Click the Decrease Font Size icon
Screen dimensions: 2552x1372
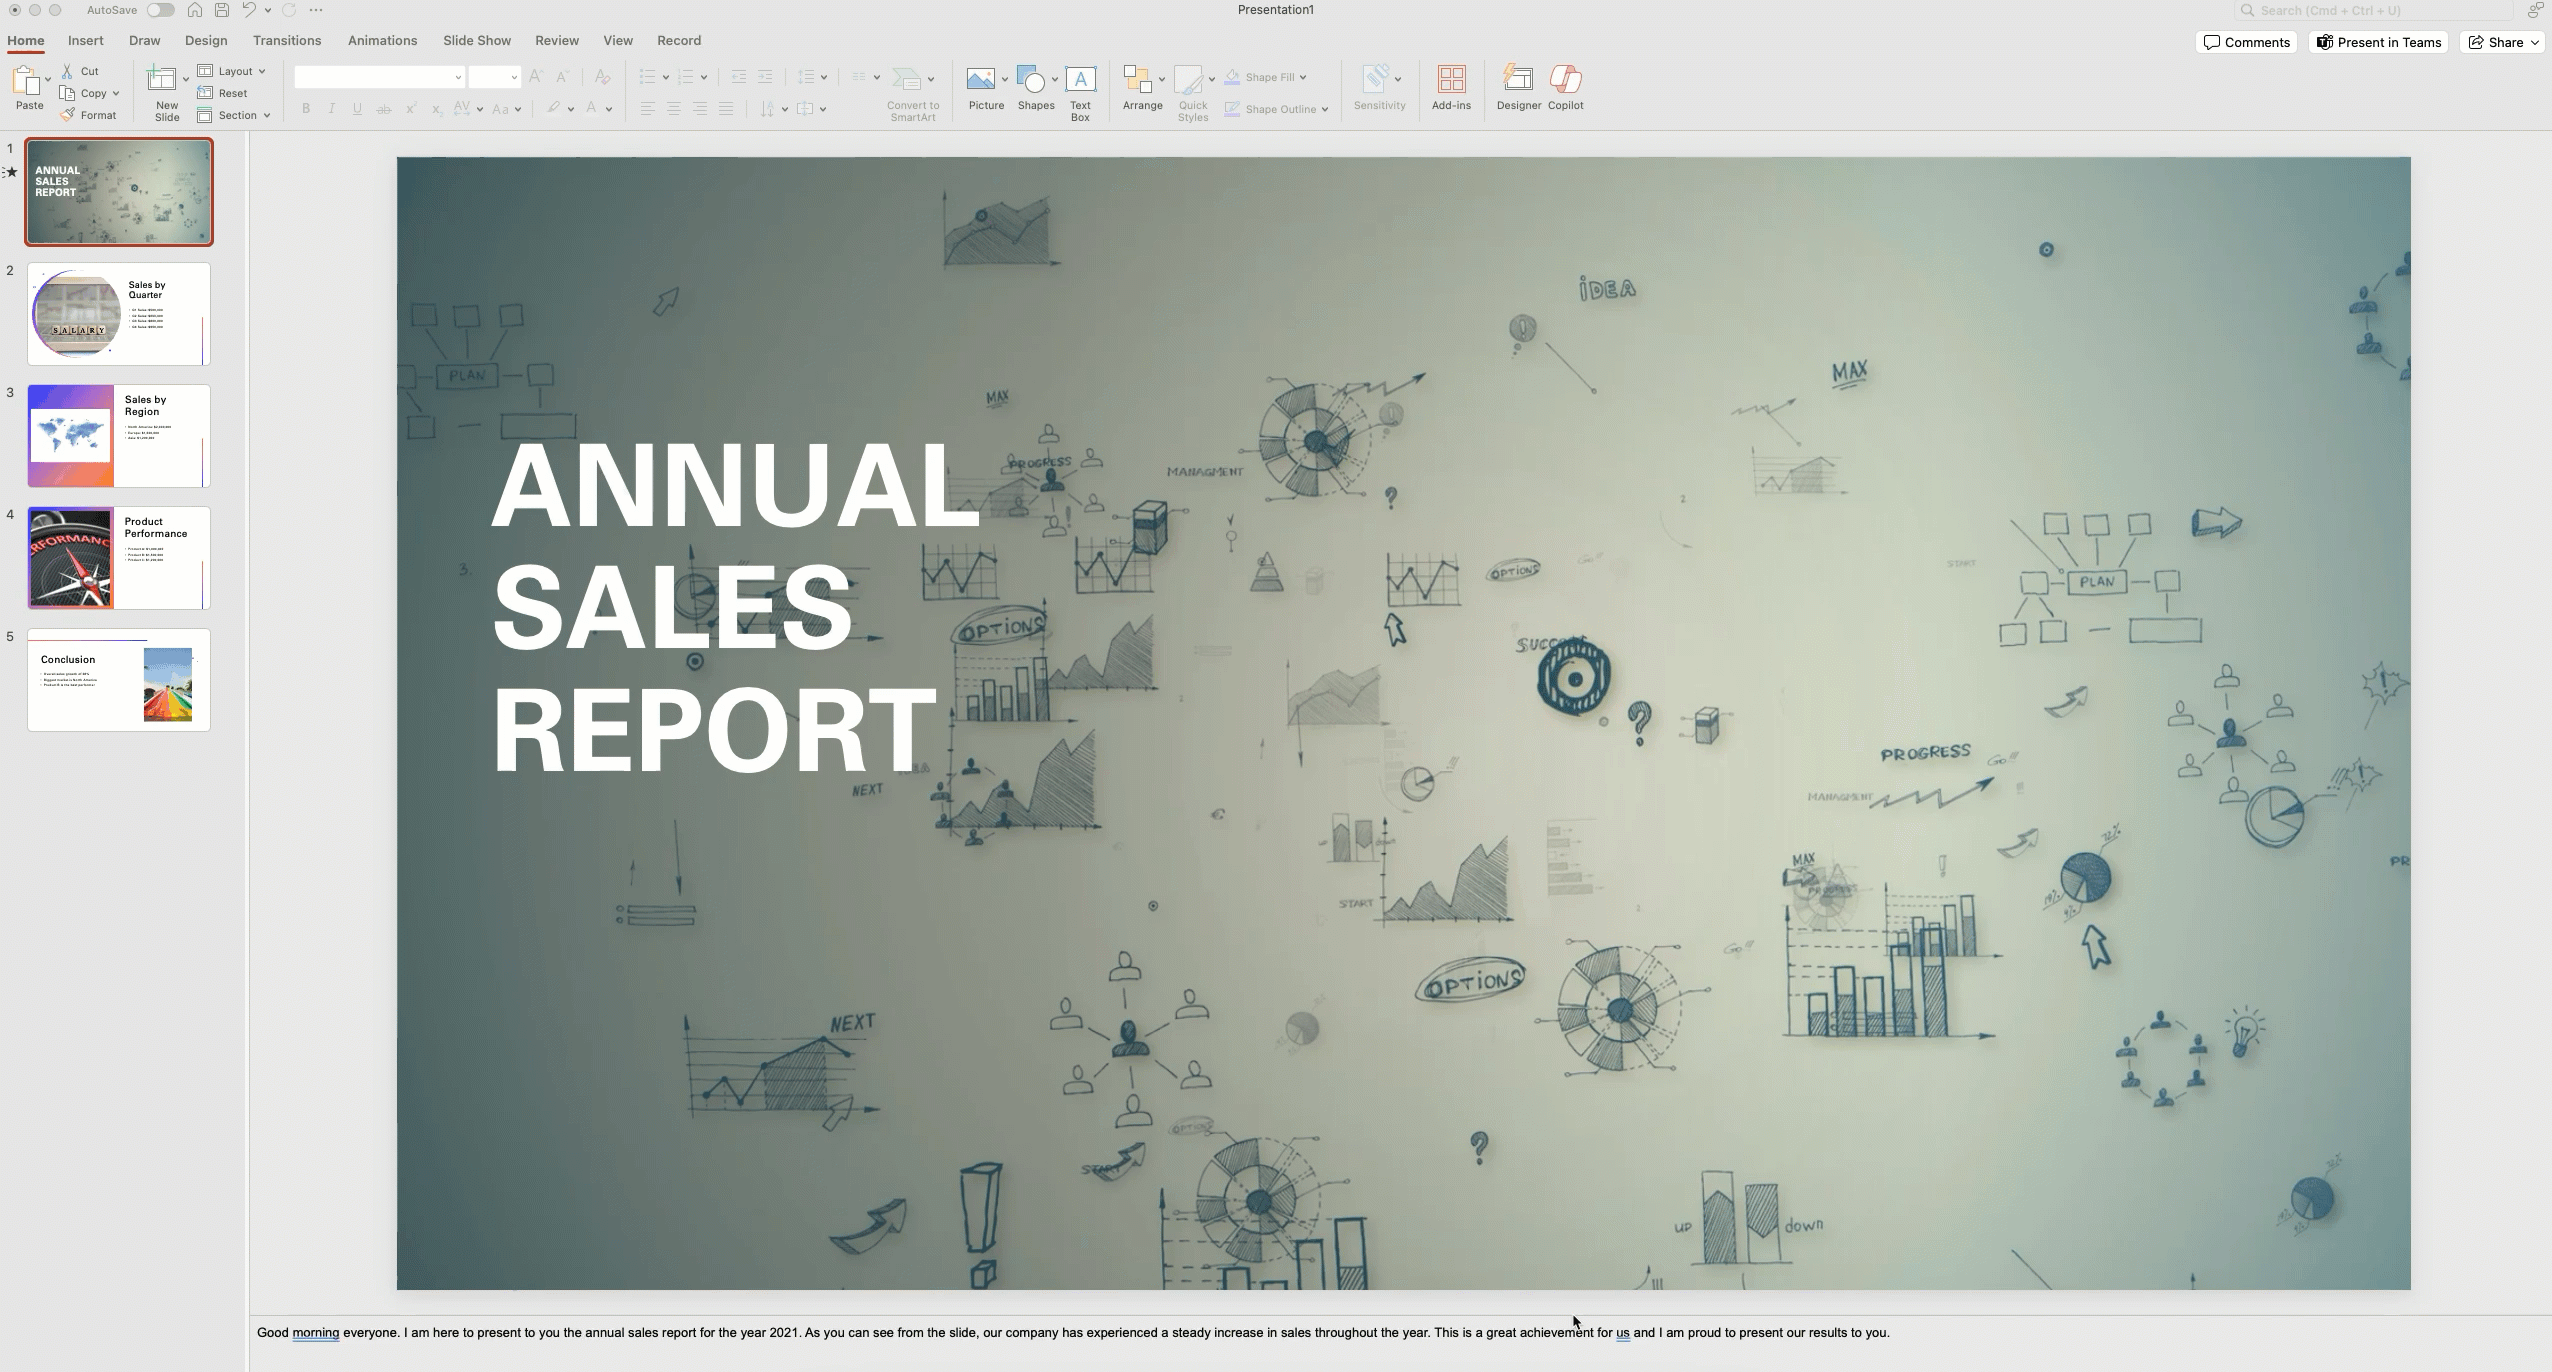click(x=562, y=77)
